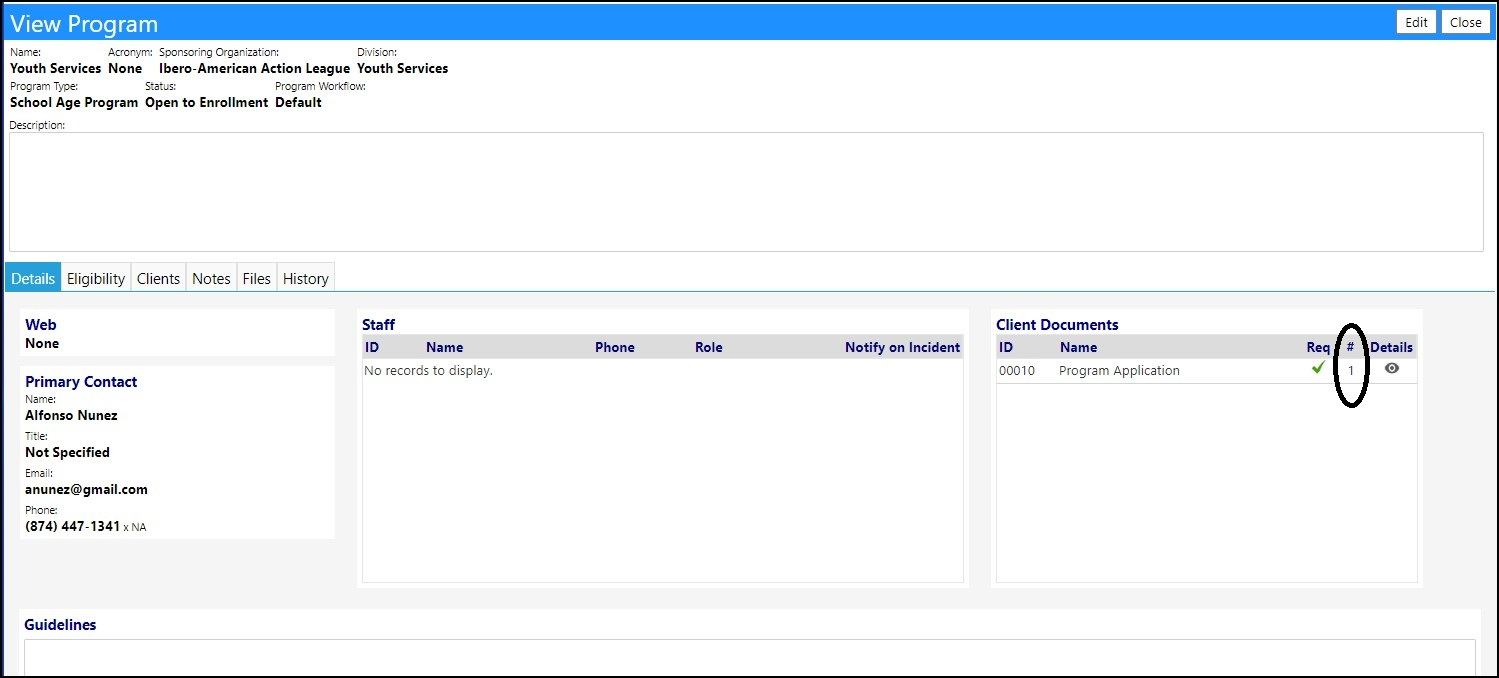Click the 'No records to display.' message
Screen dimensions: 1499x678
(x=429, y=370)
